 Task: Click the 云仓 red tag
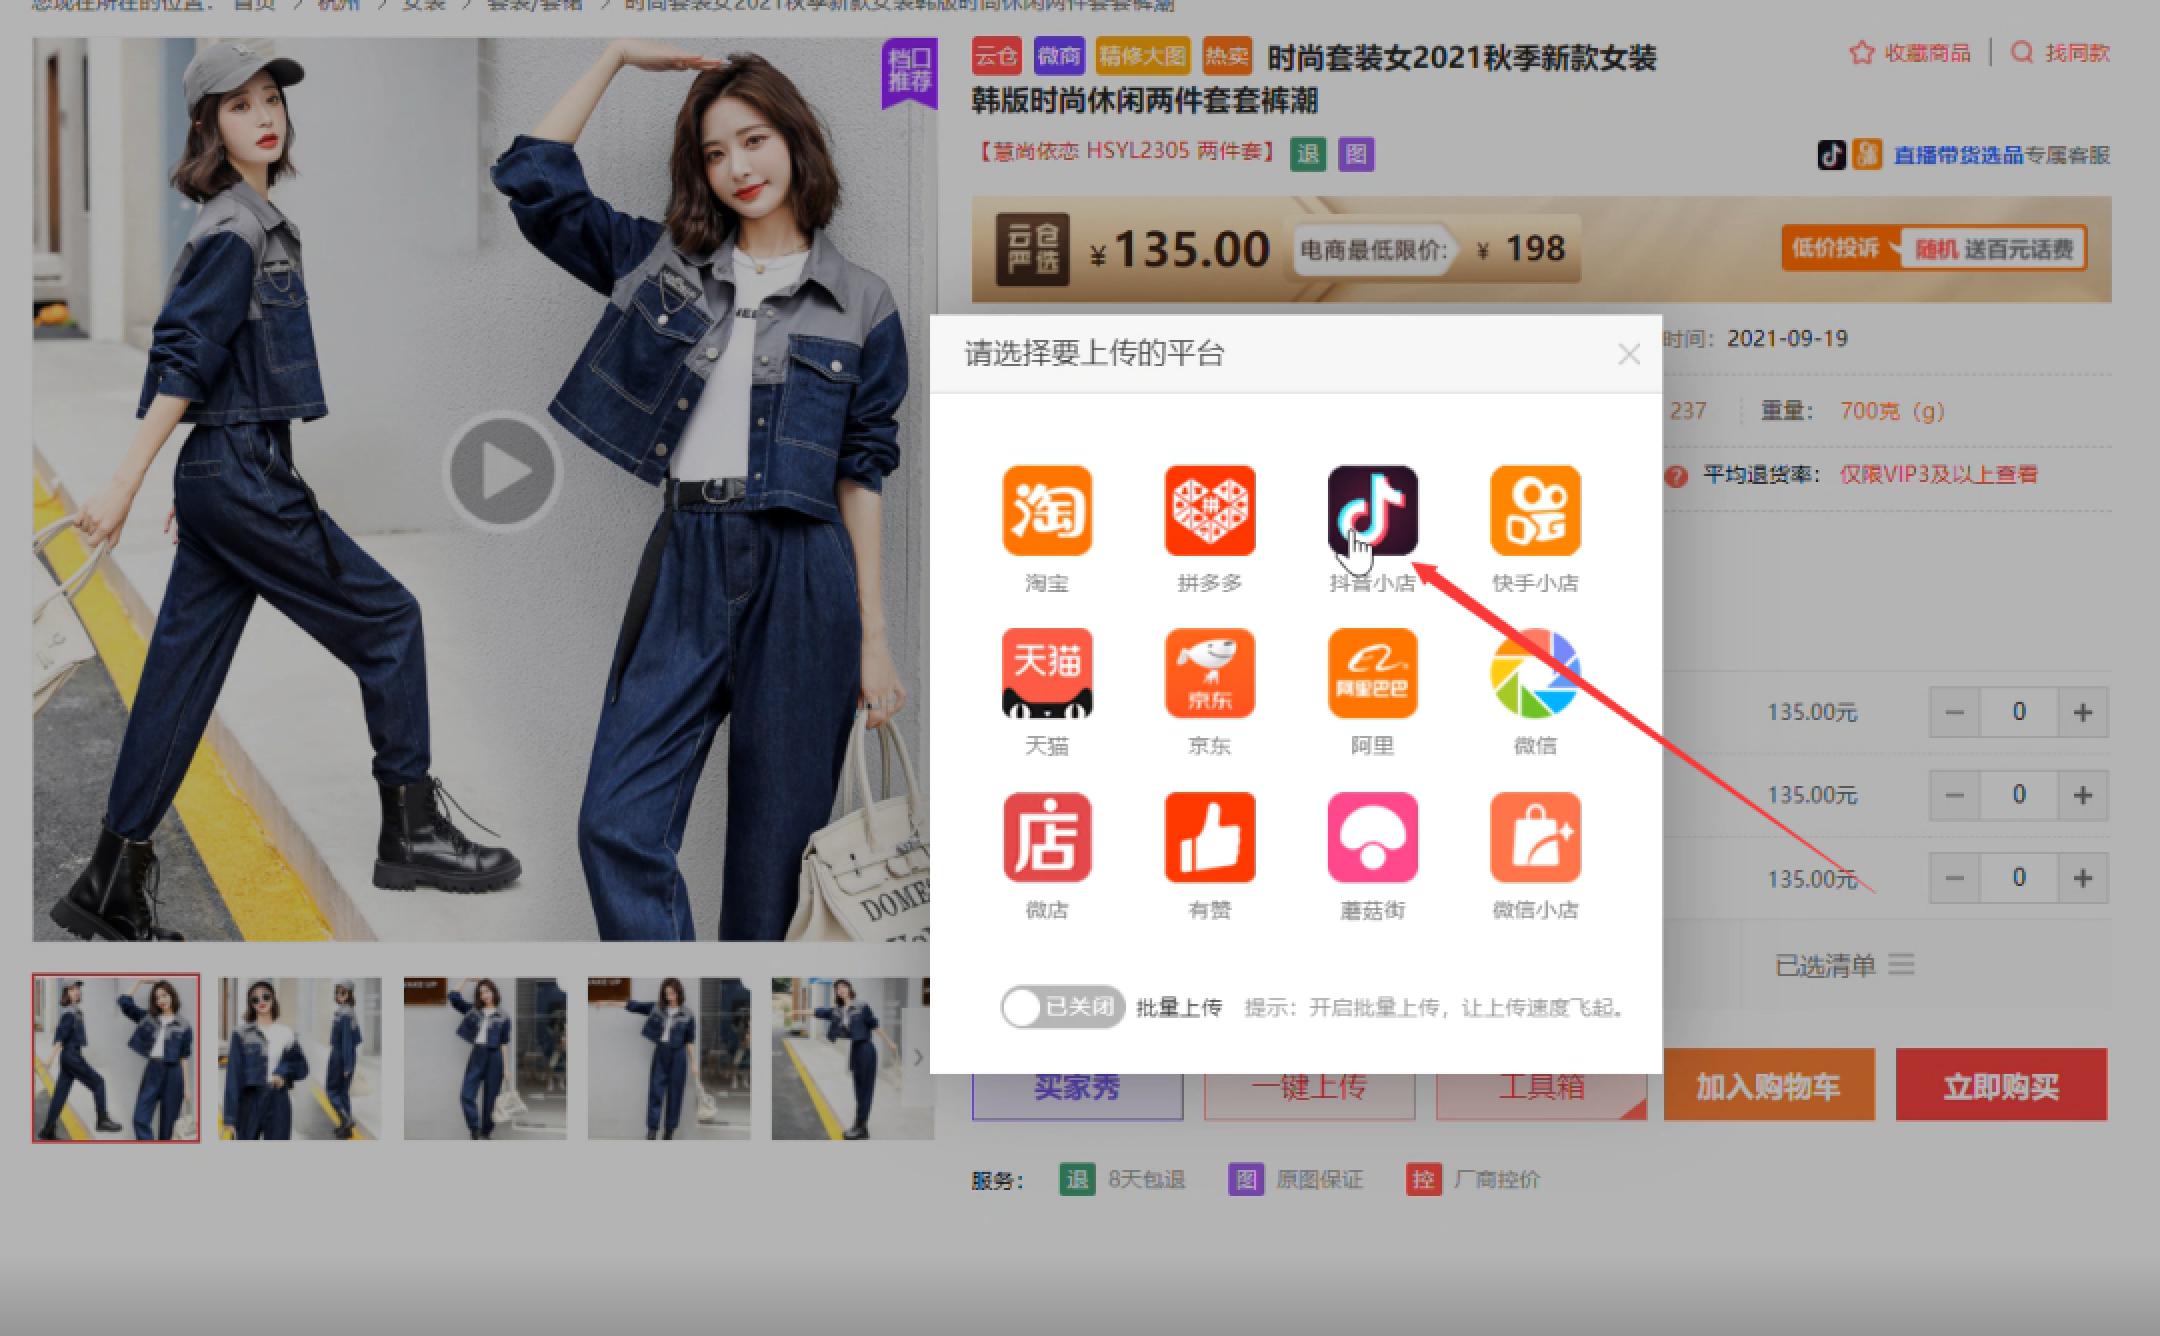[996, 56]
